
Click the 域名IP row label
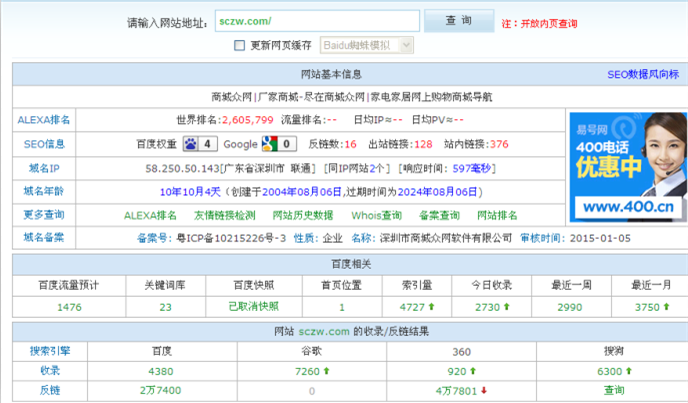[44, 168]
